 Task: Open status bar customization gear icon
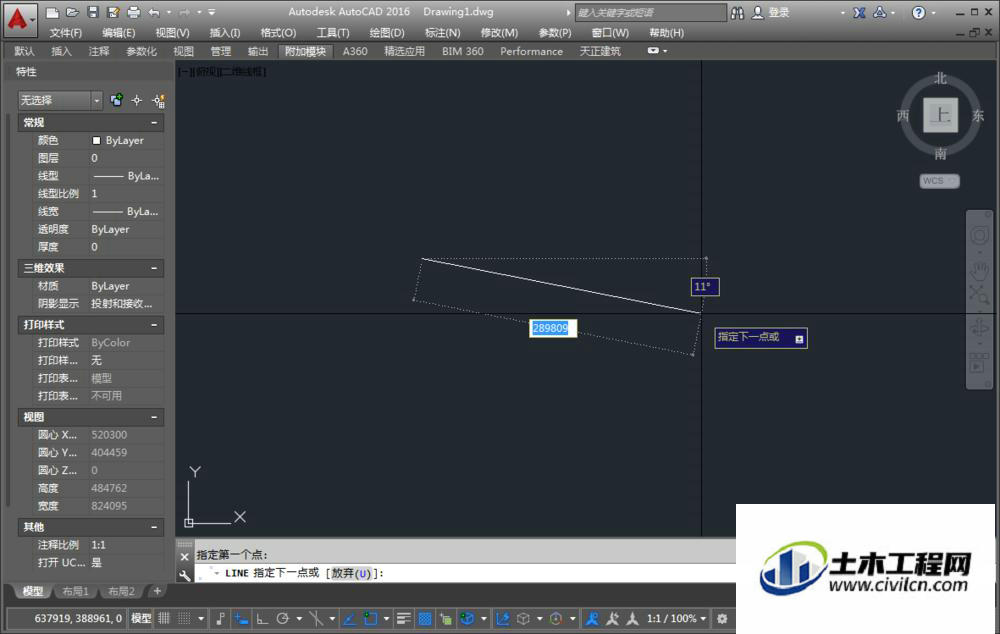click(x=722, y=618)
